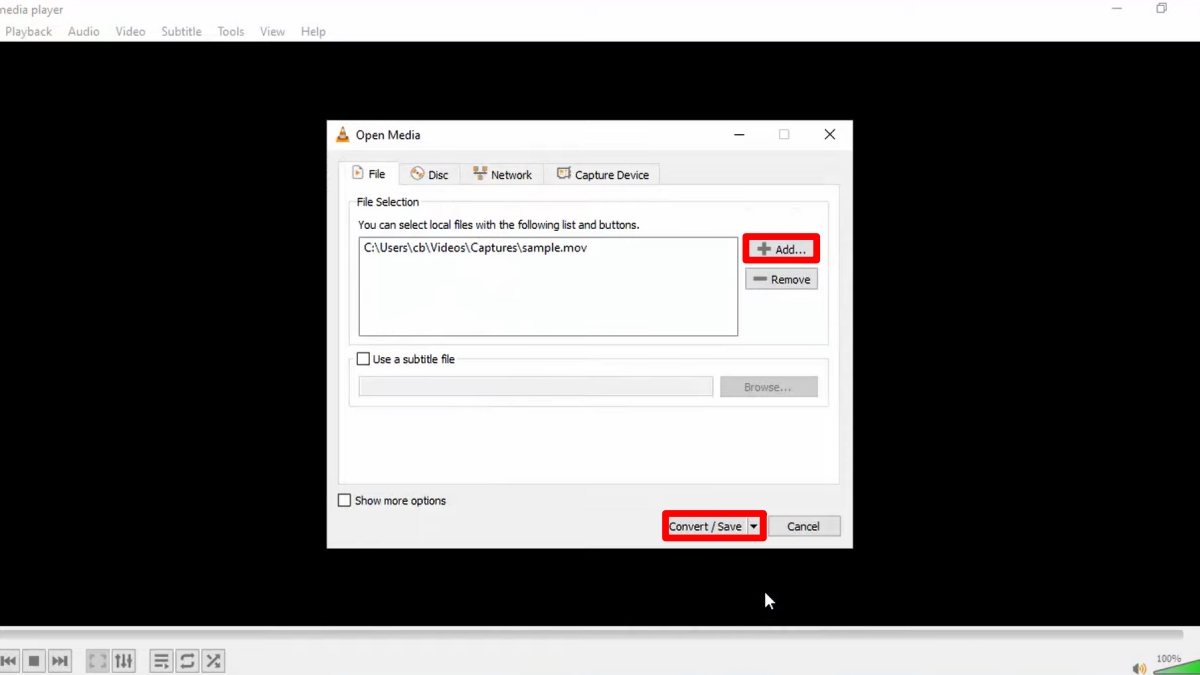Open the Tools menu
1200x675 pixels.
pyautogui.click(x=231, y=31)
